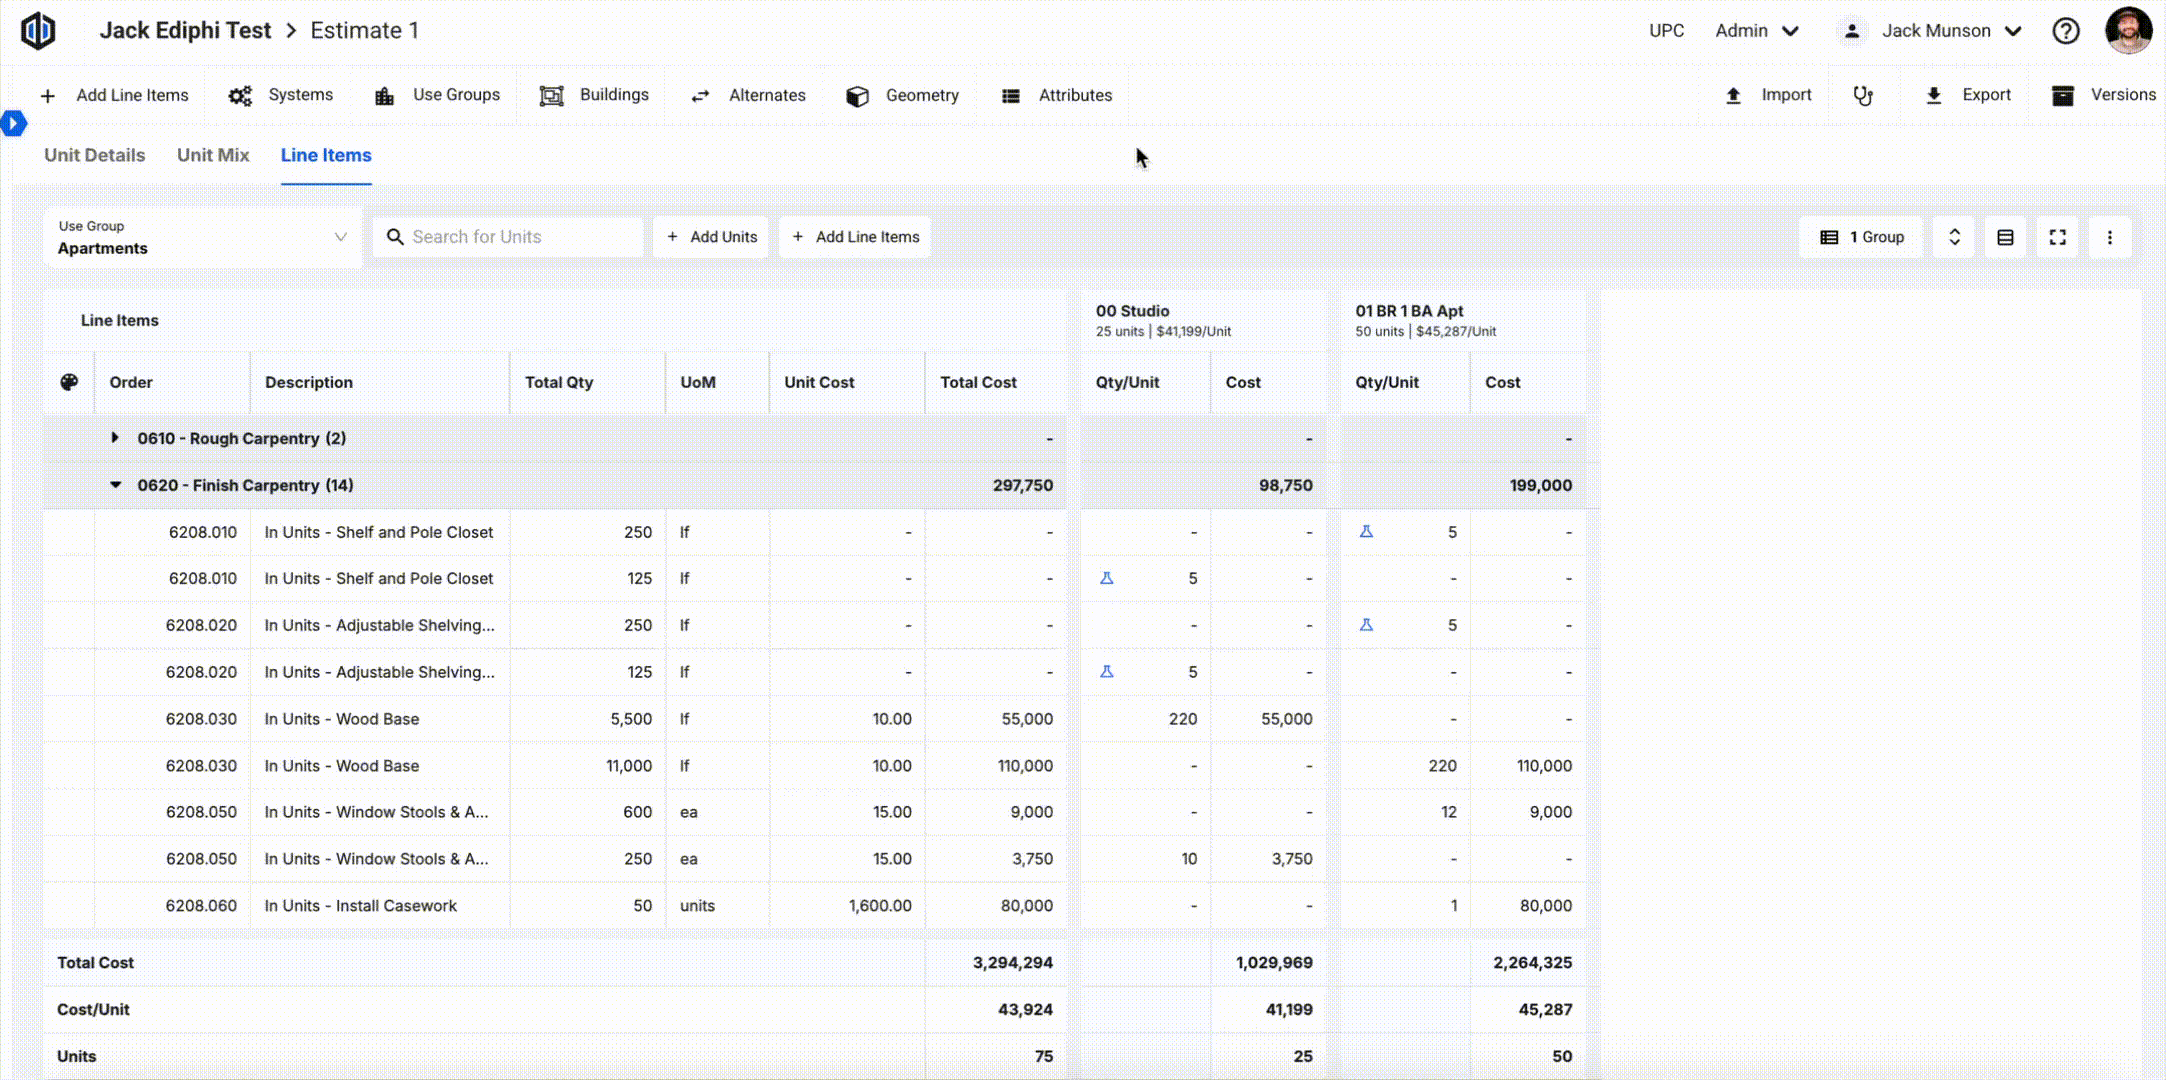Collapse 0620 - Finish Carpentry group
Viewport: 2166px width, 1080px height.
pos(115,485)
